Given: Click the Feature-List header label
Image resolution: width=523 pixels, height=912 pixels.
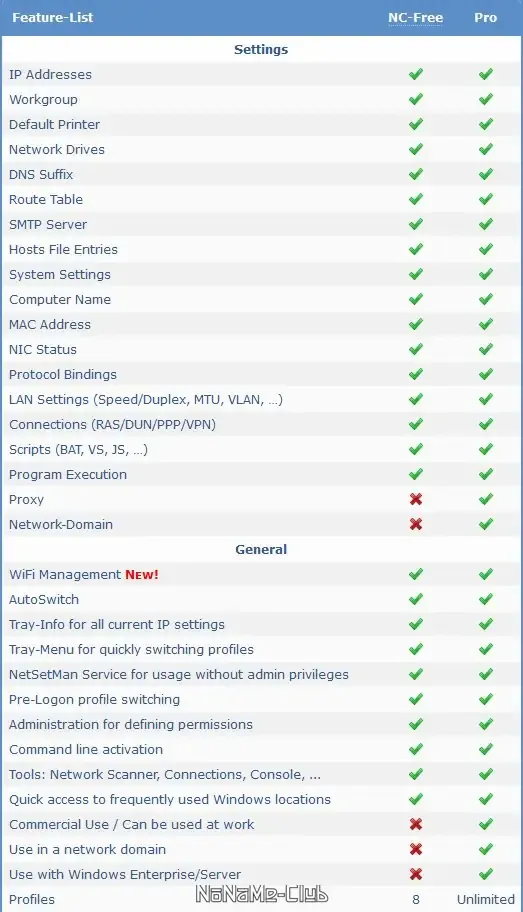Looking at the screenshot, I should tap(52, 17).
